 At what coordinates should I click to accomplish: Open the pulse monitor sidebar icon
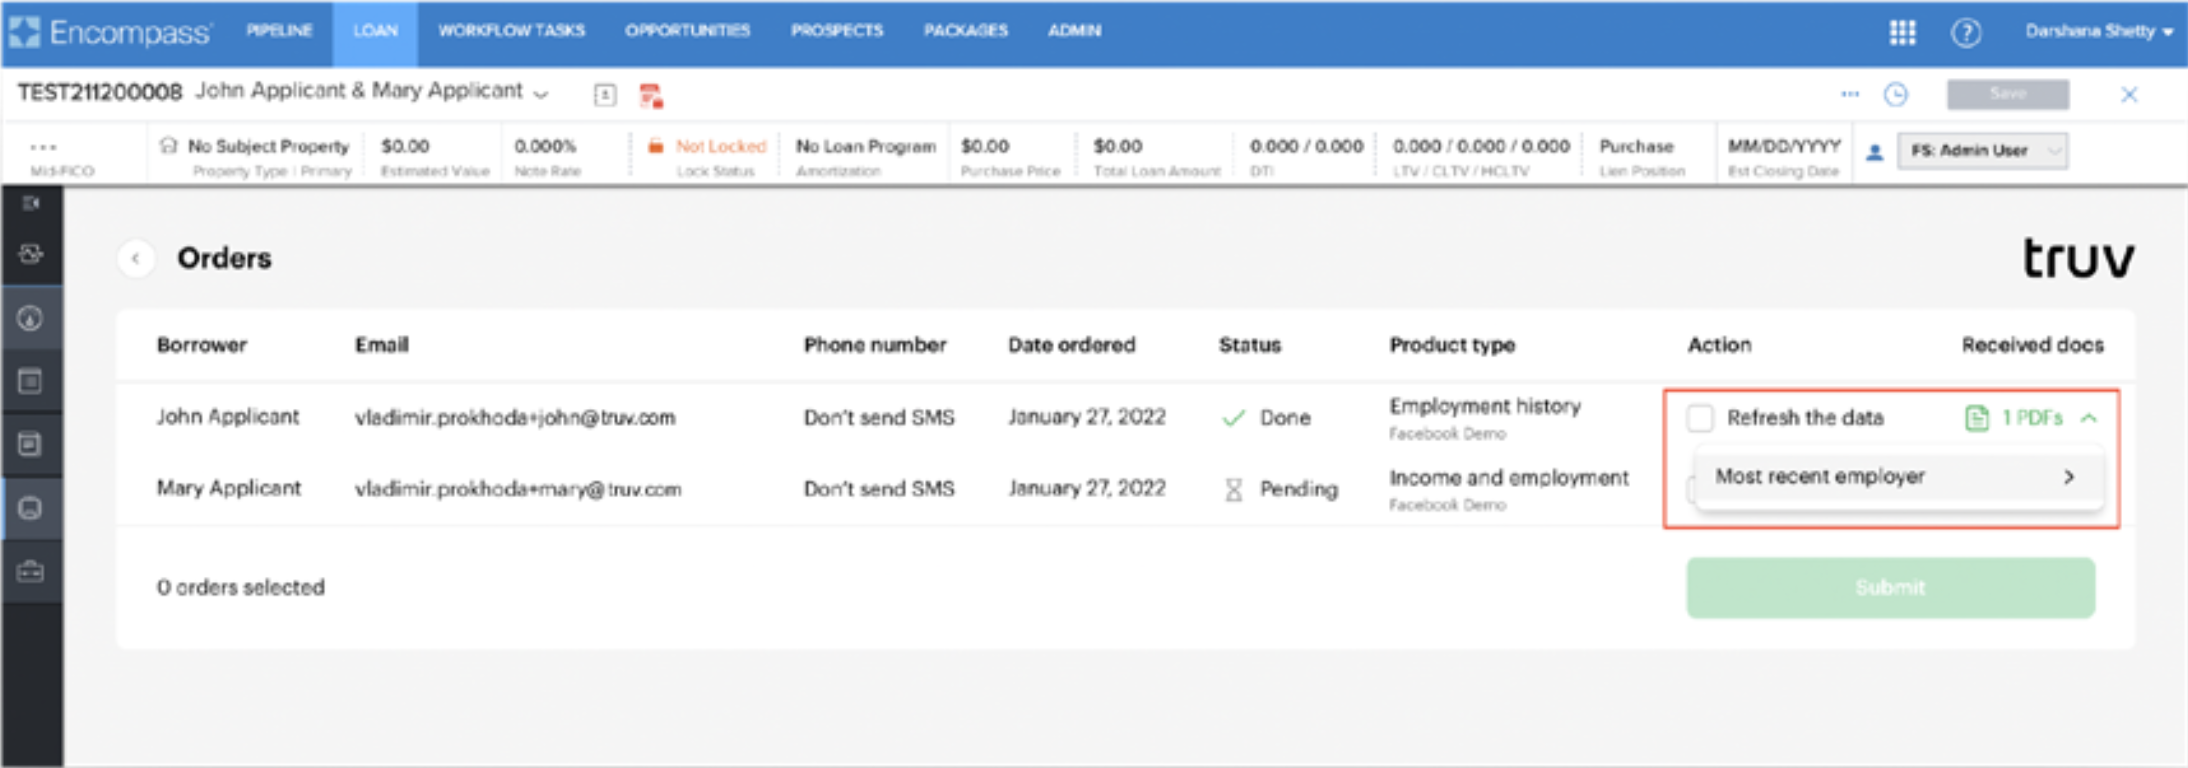pyautogui.click(x=31, y=254)
